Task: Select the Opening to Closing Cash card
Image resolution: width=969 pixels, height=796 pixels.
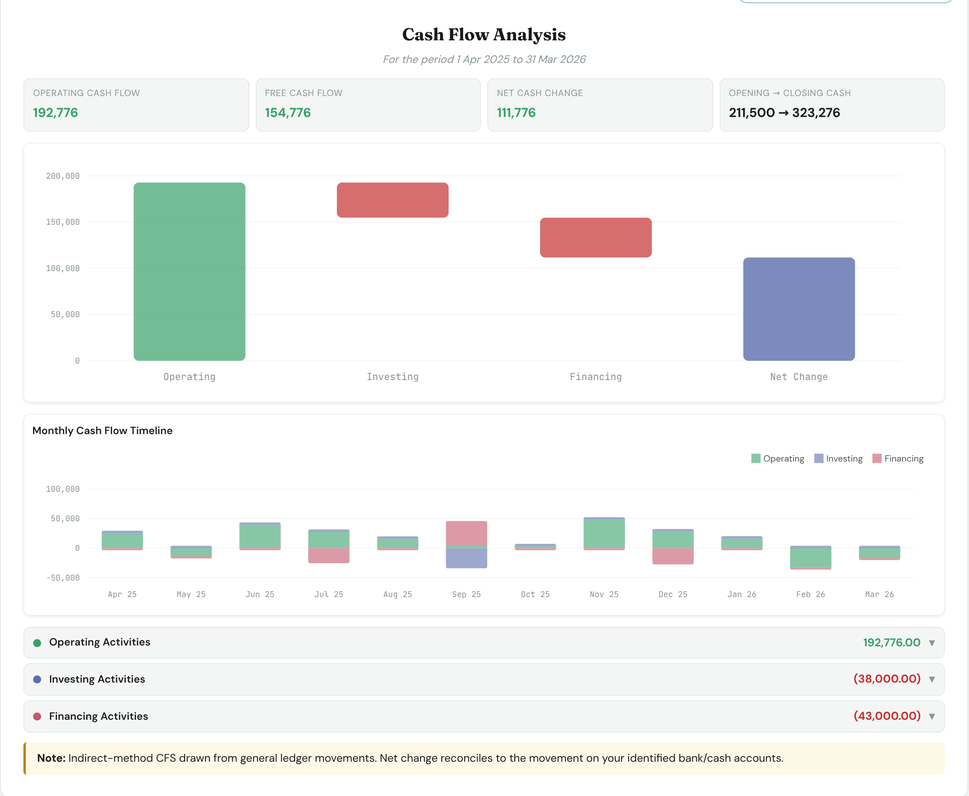Action: click(x=832, y=104)
